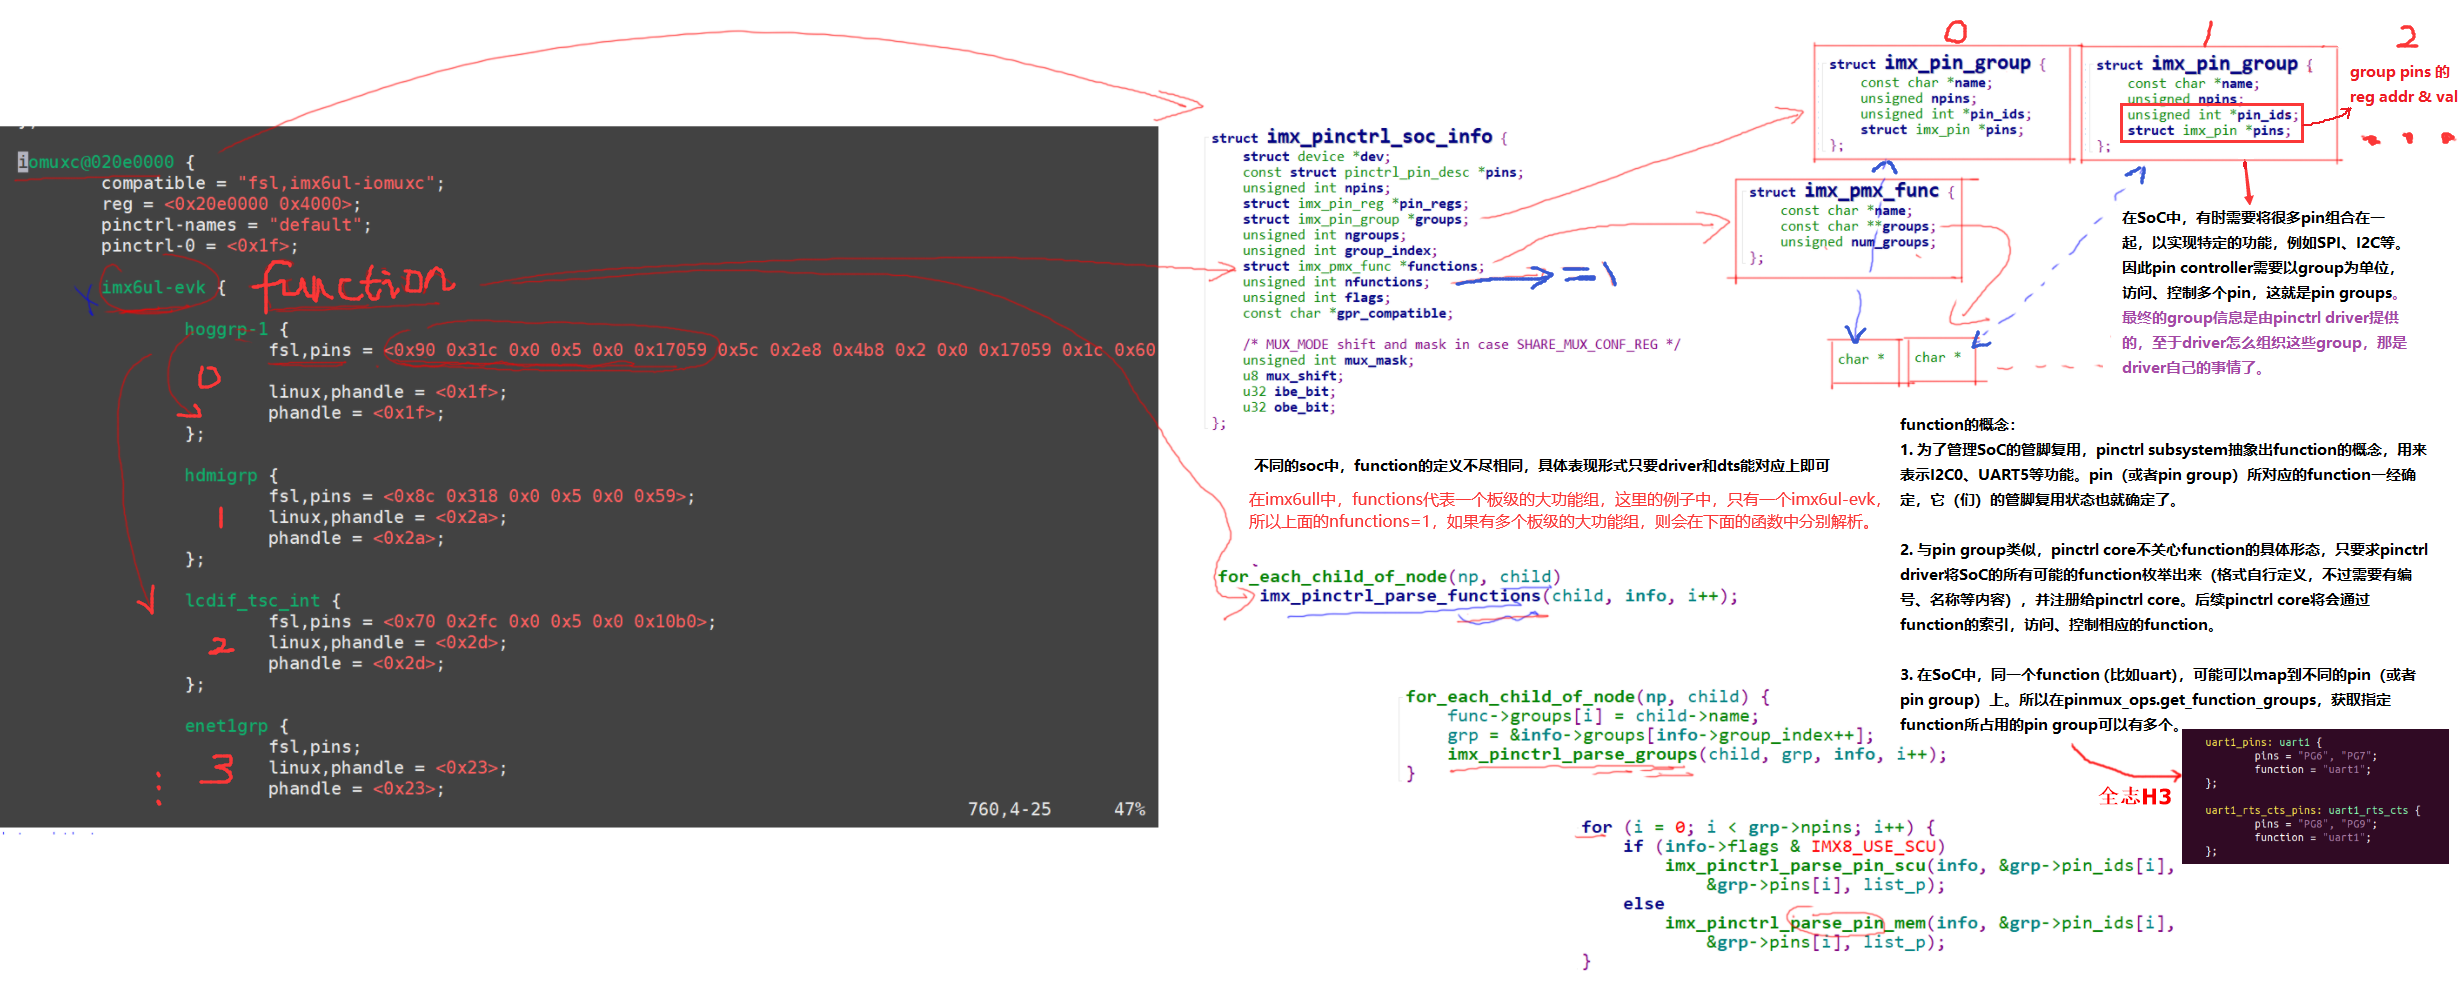
Task: Click the 760,4-25 cursor position indicator
Action: coord(1009,809)
